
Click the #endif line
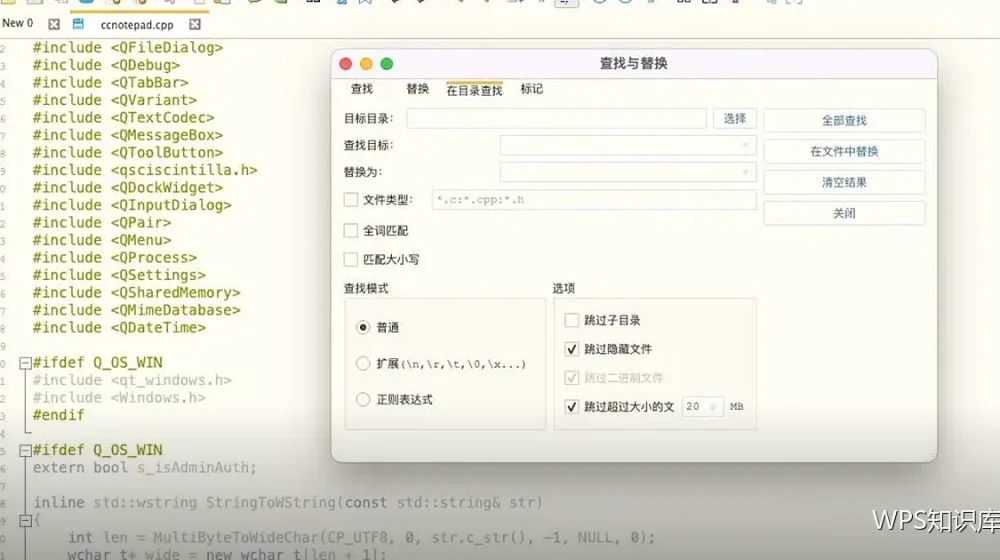click(58, 415)
